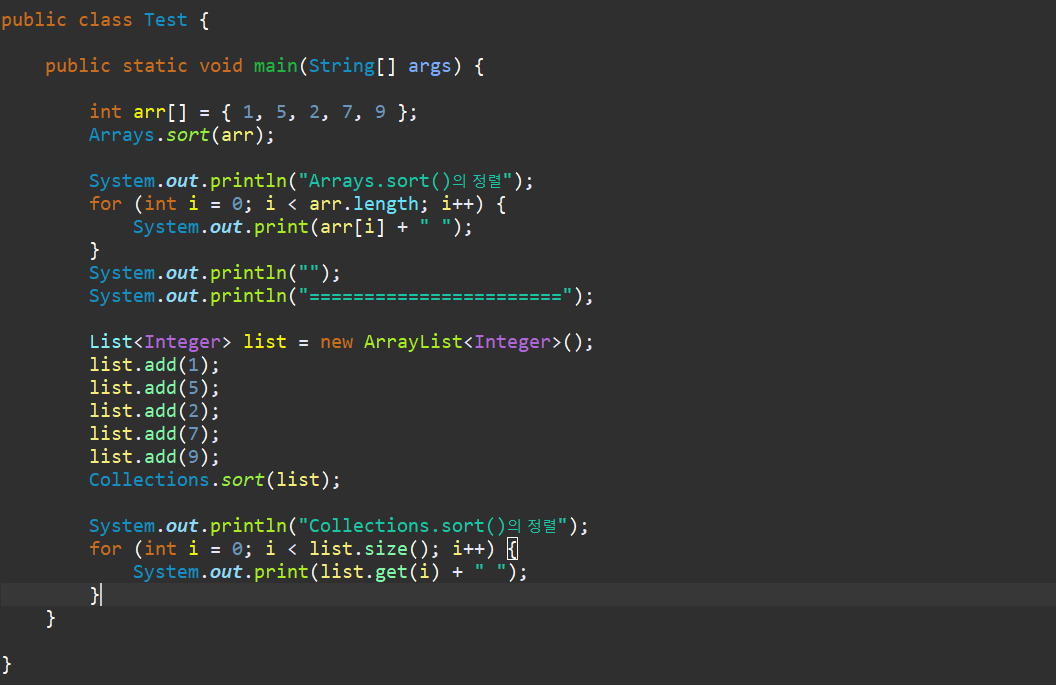The width and height of the screenshot is (1056, 685).
Task: Click the list.add(5) line
Action: (x=154, y=388)
